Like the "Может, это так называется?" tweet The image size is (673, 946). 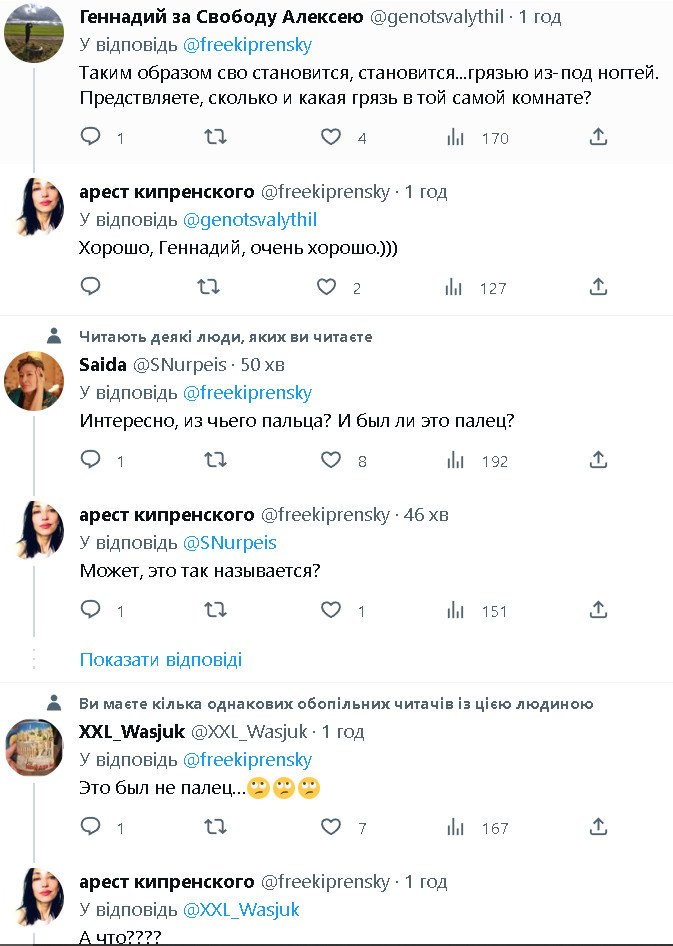331,610
